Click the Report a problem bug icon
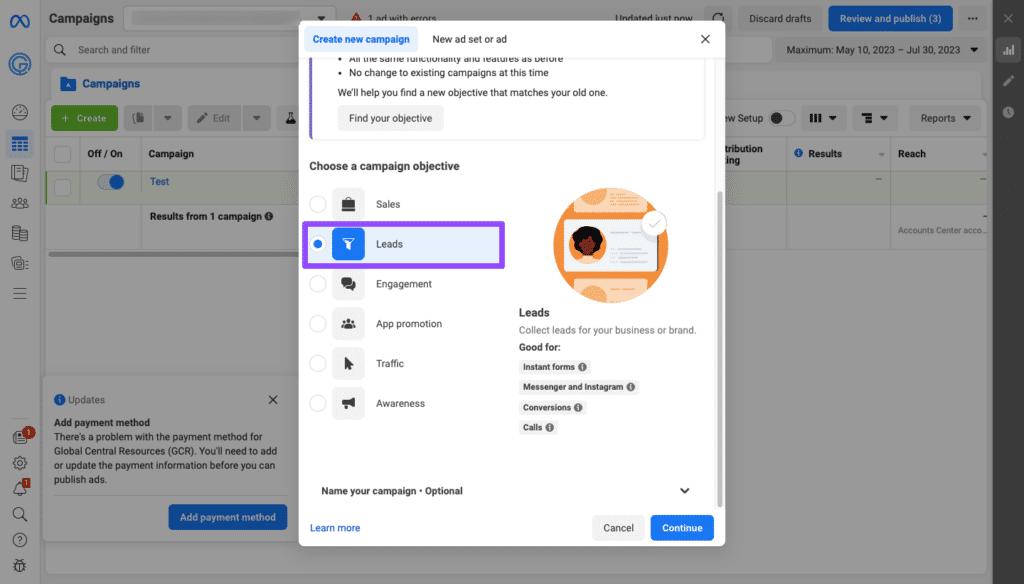The height and width of the screenshot is (584, 1024). click(20, 566)
